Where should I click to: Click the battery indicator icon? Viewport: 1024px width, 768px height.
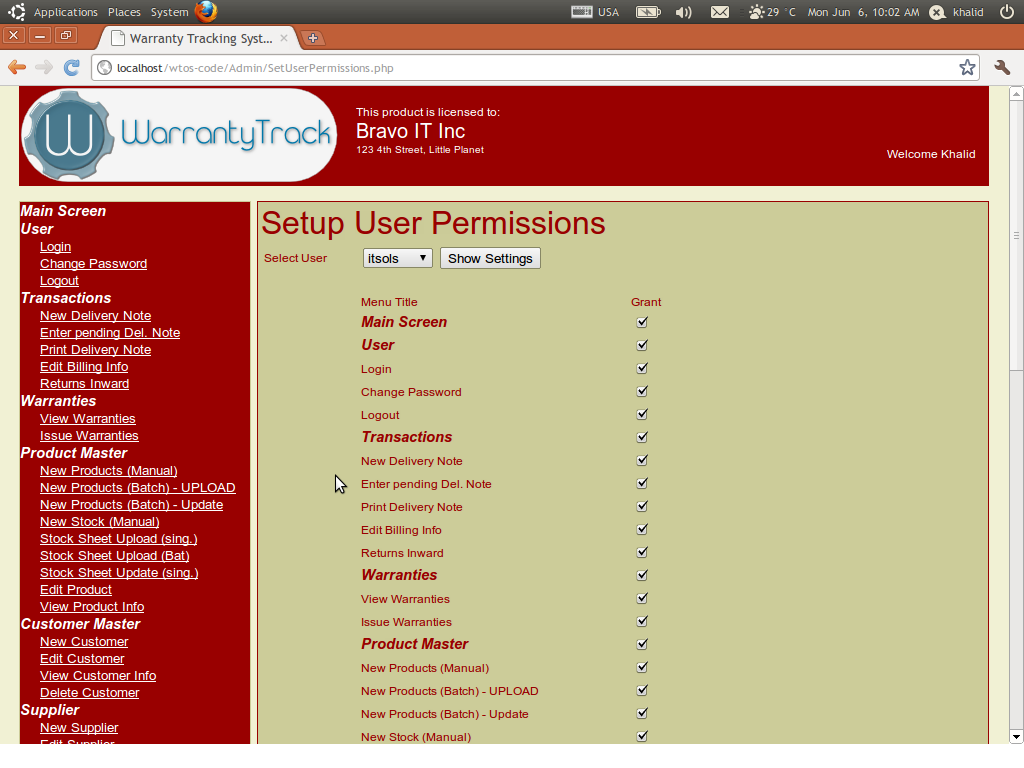tap(648, 12)
